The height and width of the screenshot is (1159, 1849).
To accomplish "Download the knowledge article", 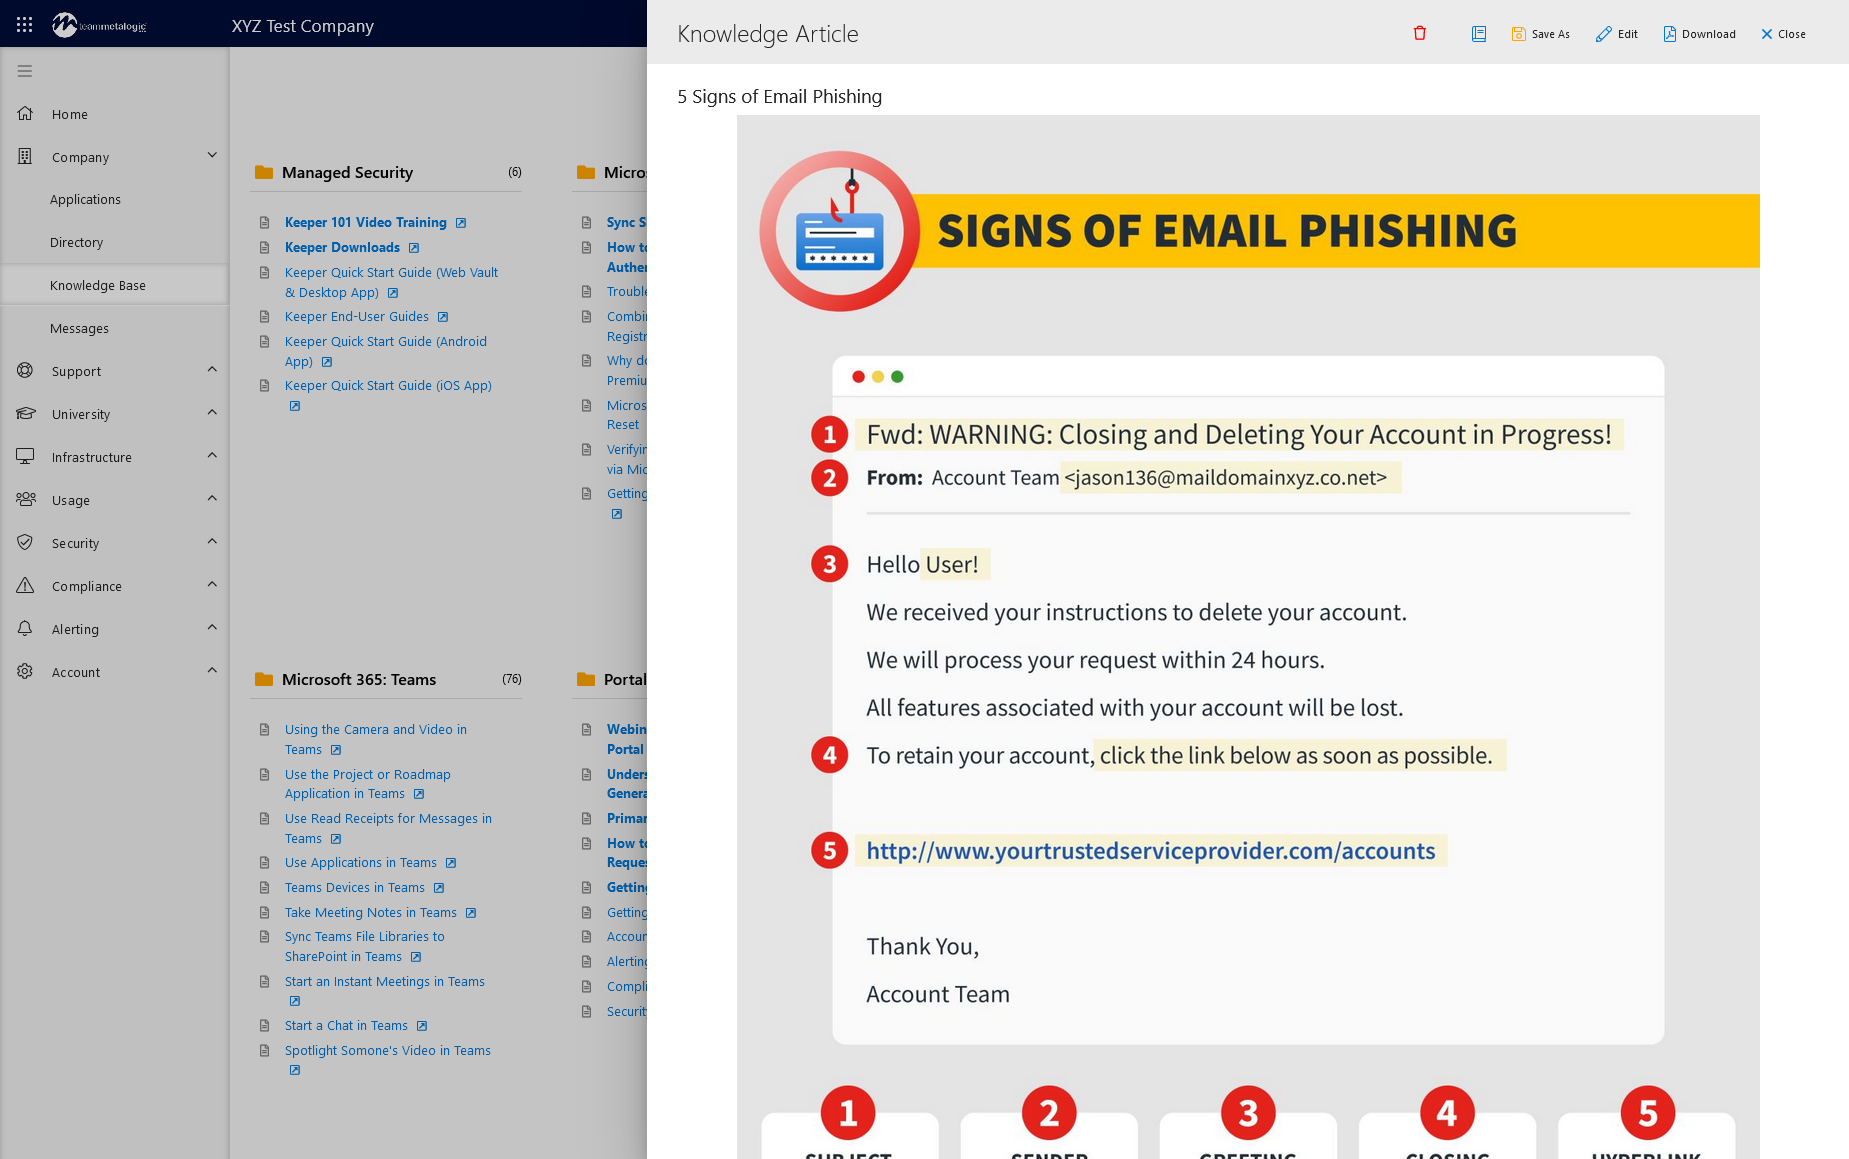I will pos(1699,34).
